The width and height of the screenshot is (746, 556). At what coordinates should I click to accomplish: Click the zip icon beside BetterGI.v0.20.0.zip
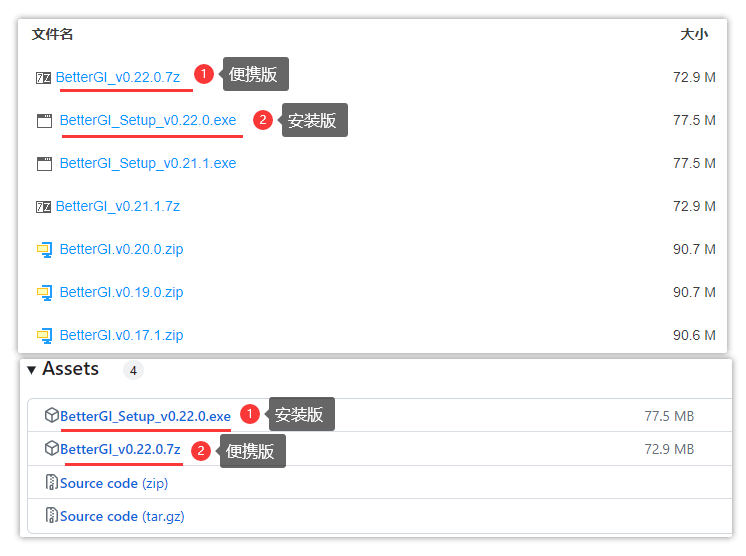pos(44,249)
